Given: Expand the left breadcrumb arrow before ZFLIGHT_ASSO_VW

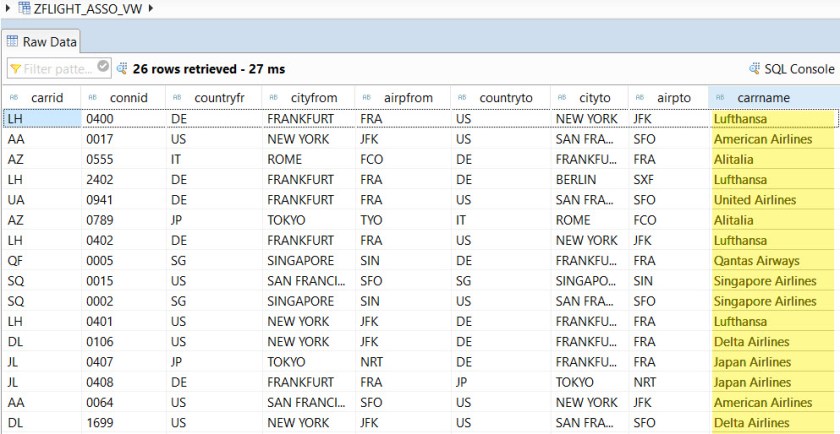Looking at the screenshot, I should (8, 9).
